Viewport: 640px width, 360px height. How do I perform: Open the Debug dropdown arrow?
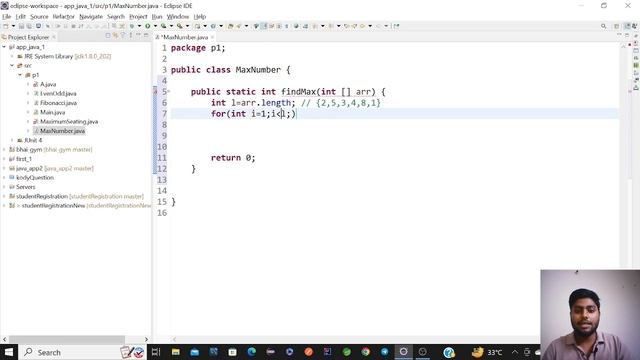(139, 26)
